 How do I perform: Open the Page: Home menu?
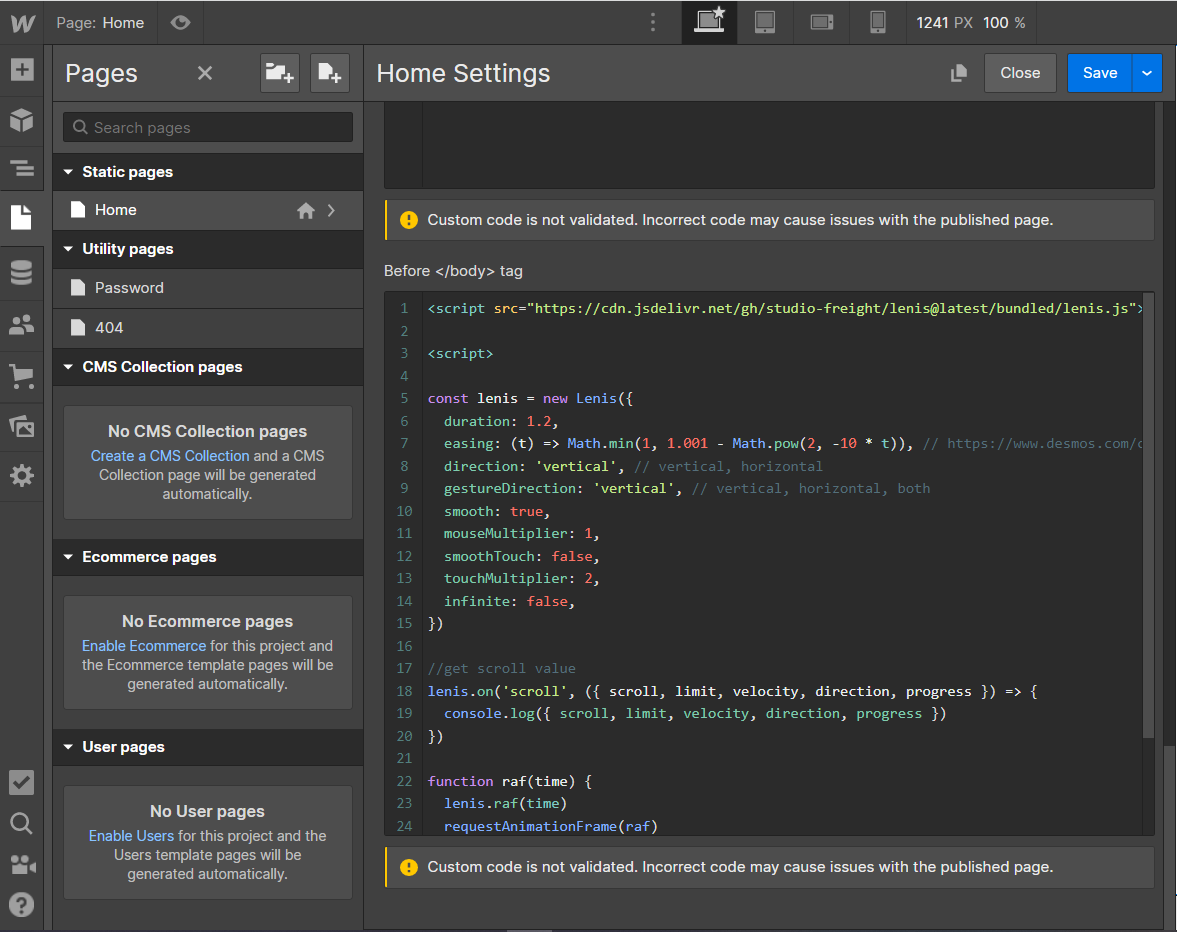coord(100,22)
